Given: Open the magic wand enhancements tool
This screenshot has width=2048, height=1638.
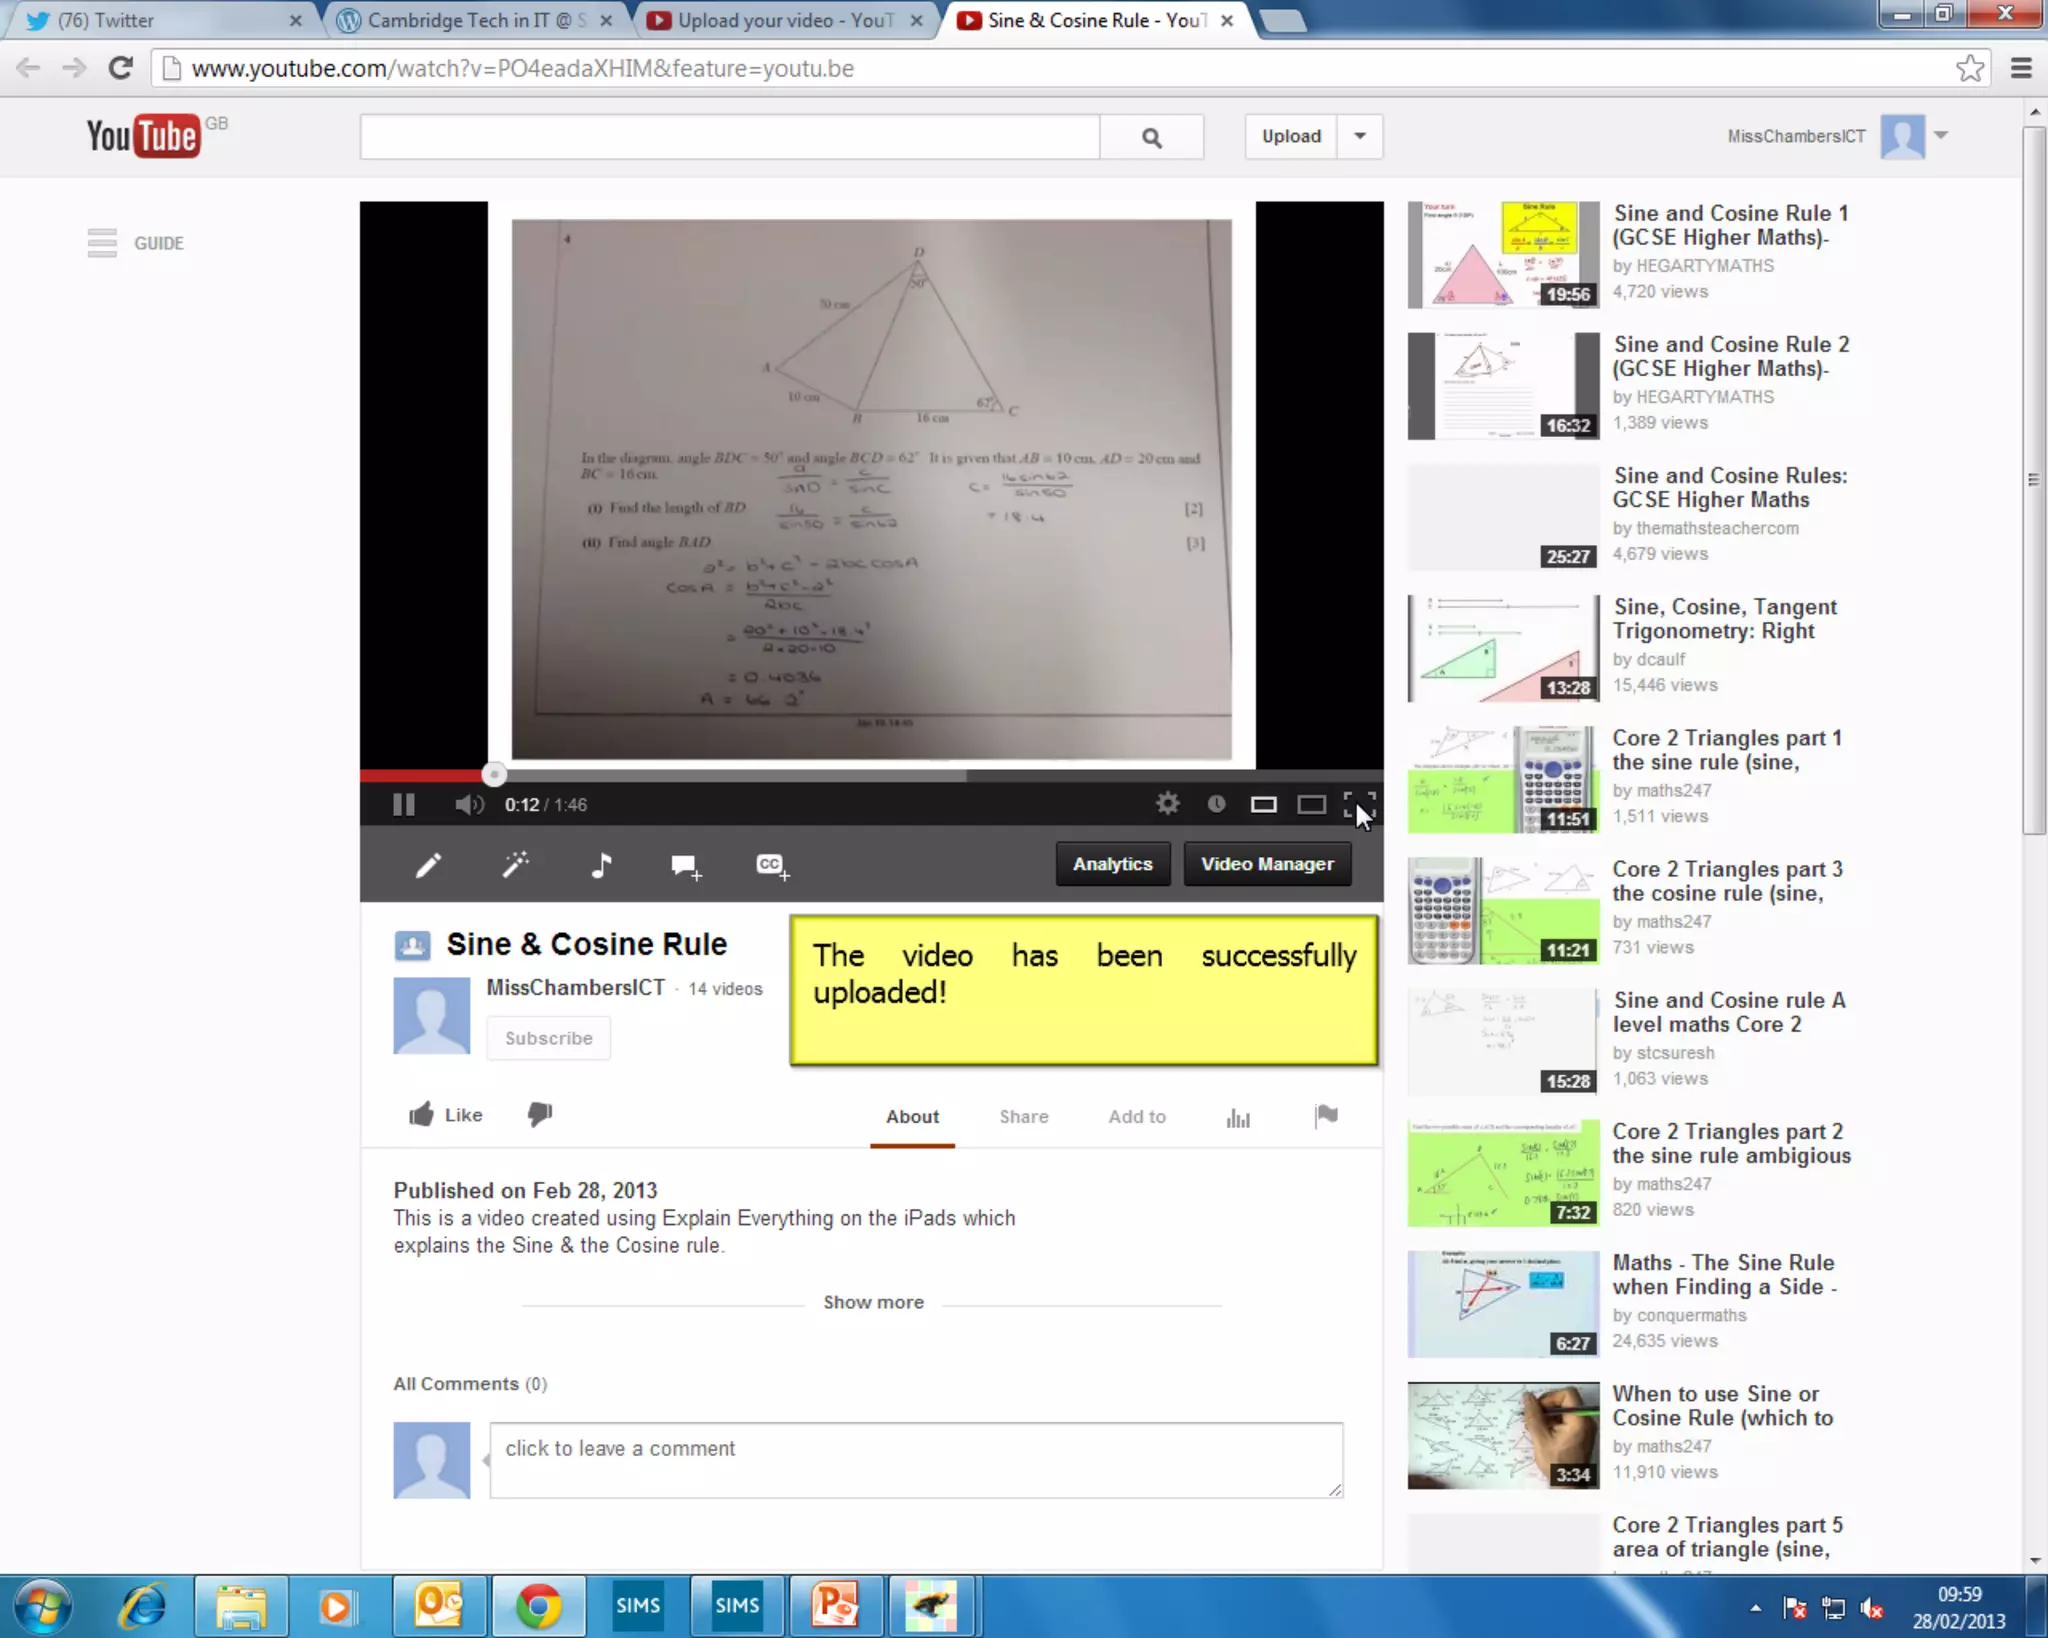Looking at the screenshot, I should click(x=515, y=865).
